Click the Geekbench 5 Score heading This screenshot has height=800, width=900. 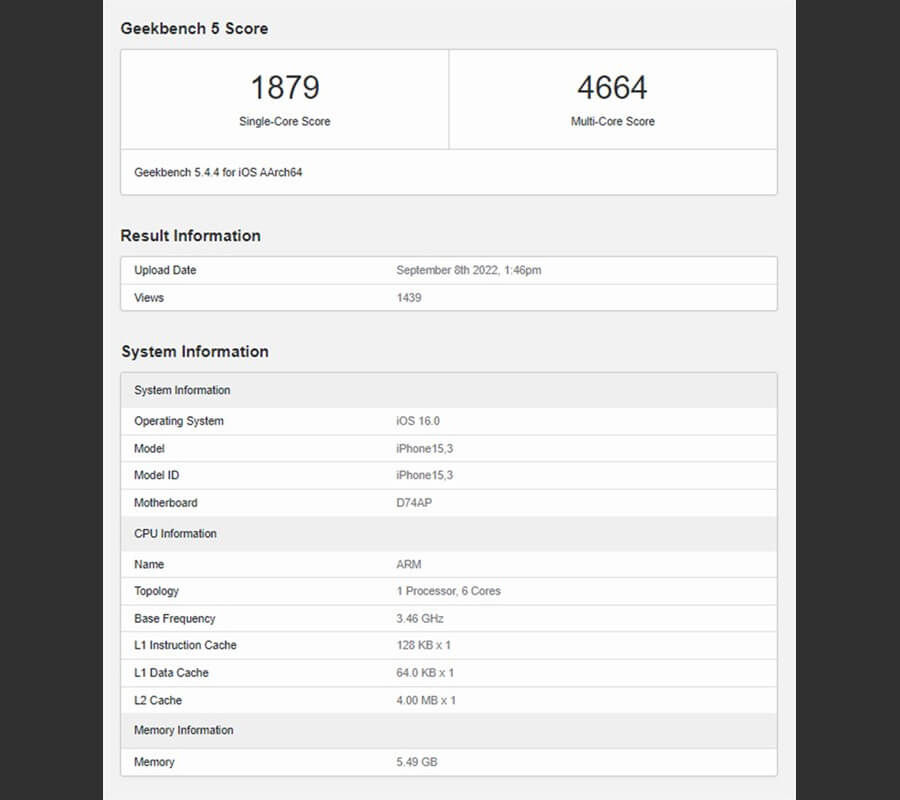194,29
